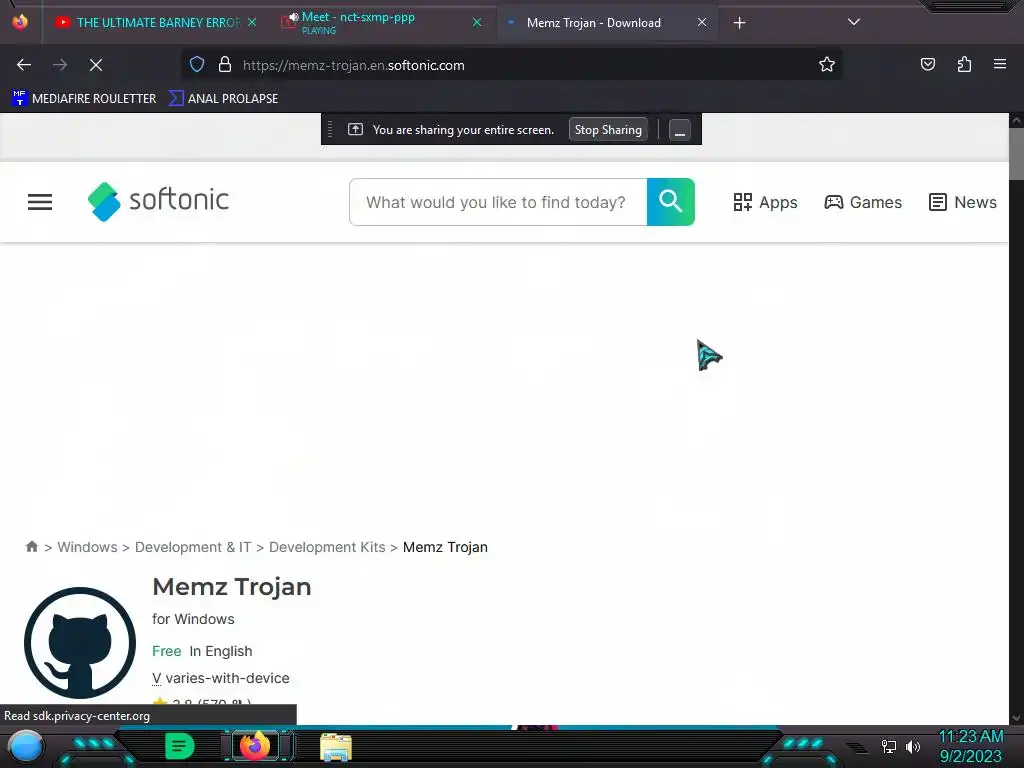The width and height of the screenshot is (1024, 768).
Task: Open the News section
Action: point(963,202)
